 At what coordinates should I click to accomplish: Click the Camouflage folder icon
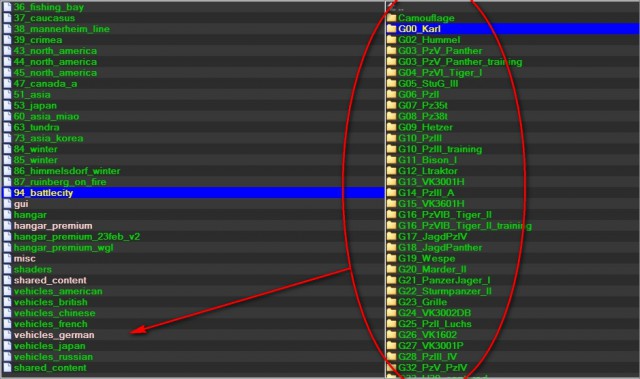[391, 18]
